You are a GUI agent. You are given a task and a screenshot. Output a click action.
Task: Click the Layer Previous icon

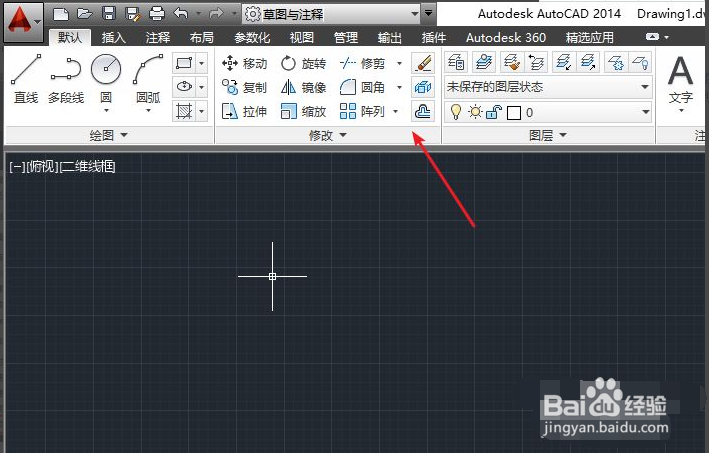[536, 62]
